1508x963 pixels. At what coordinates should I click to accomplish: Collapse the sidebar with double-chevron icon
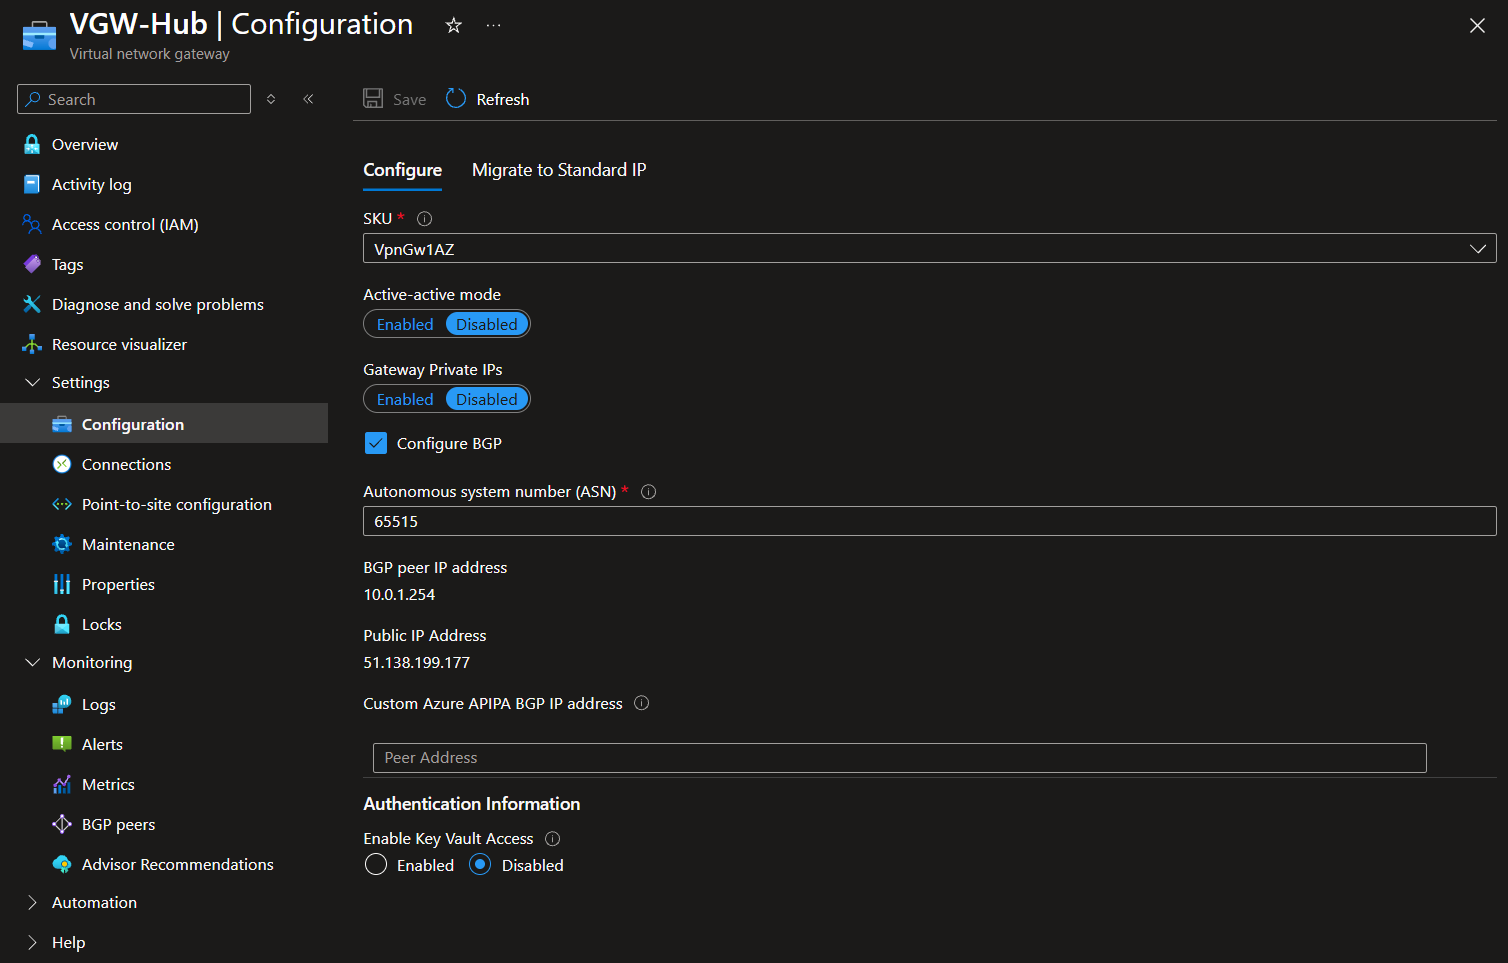pos(309,99)
